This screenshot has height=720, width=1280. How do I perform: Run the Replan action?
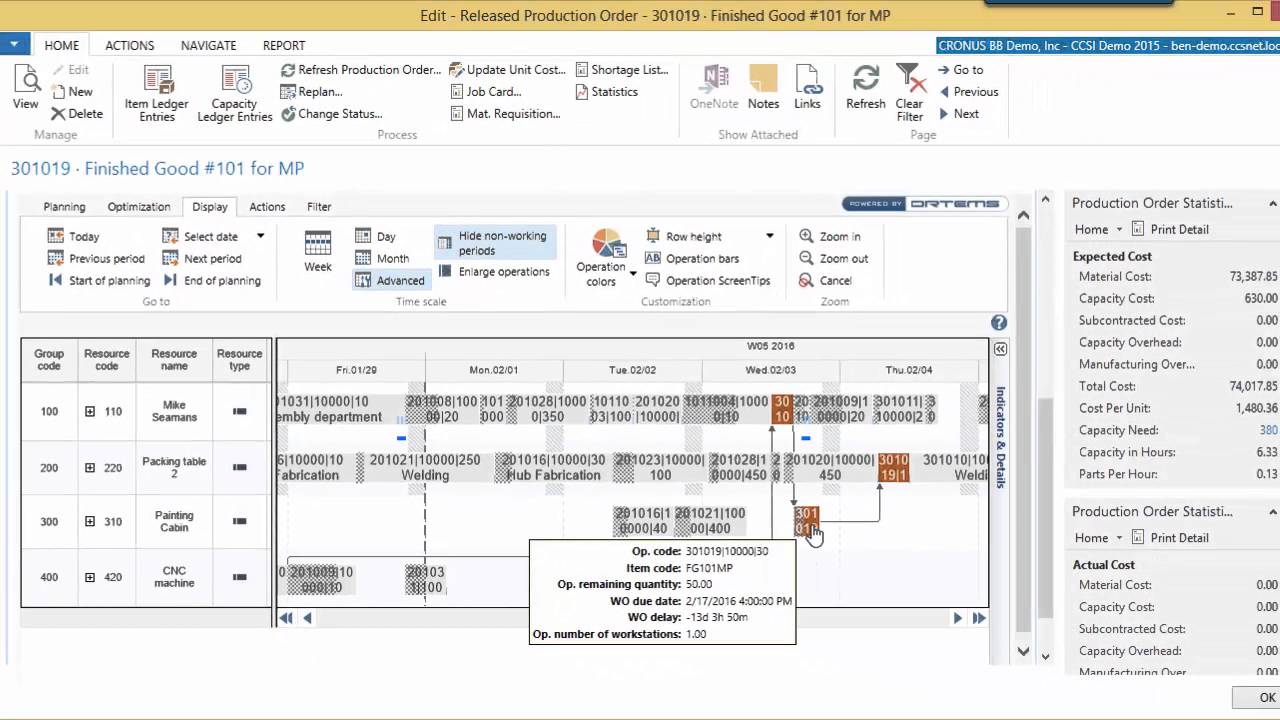(x=312, y=92)
